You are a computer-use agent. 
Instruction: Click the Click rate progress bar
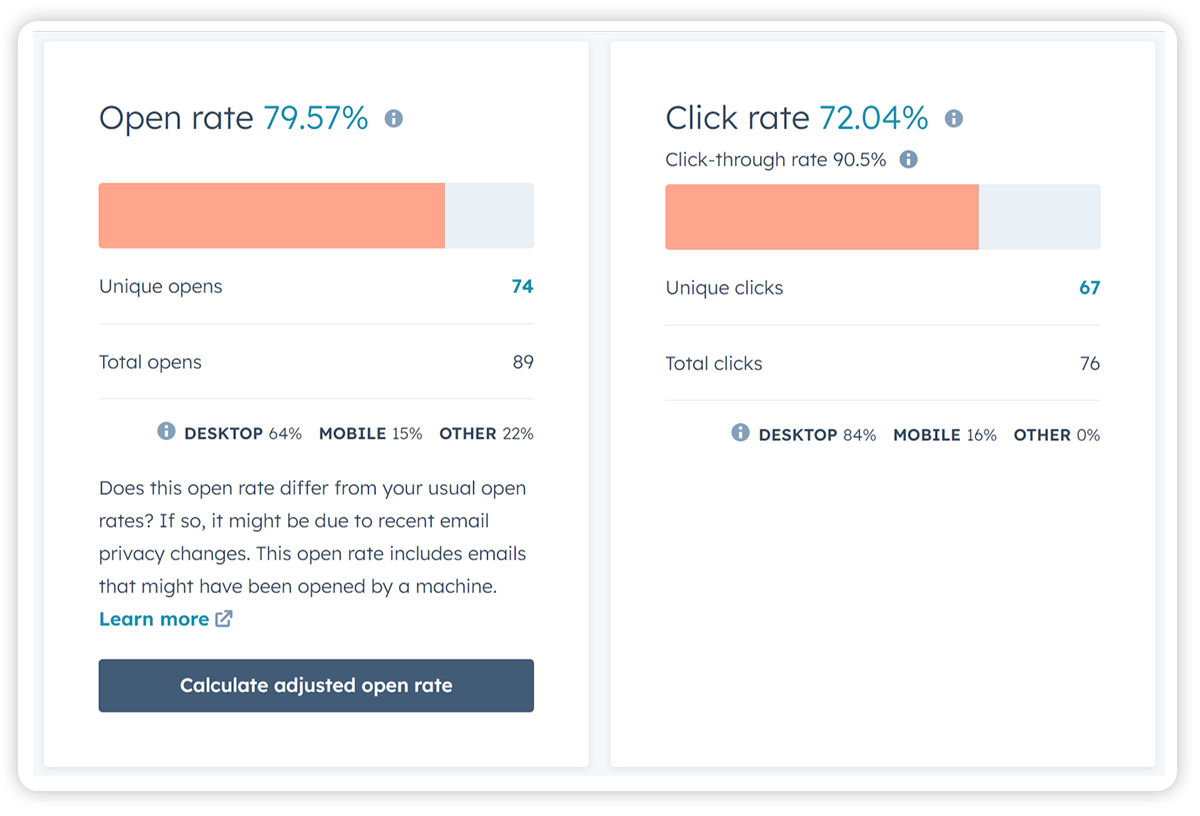pos(883,216)
